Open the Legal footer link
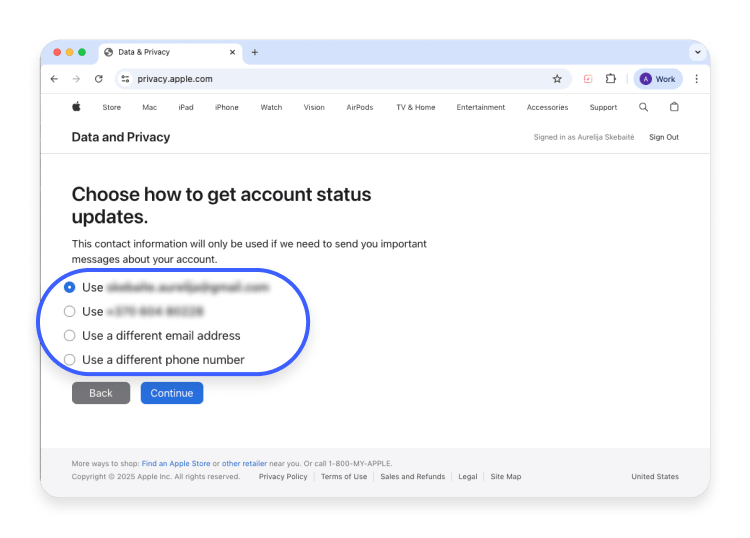The width and height of the screenshot is (750, 538). point(468,477)
